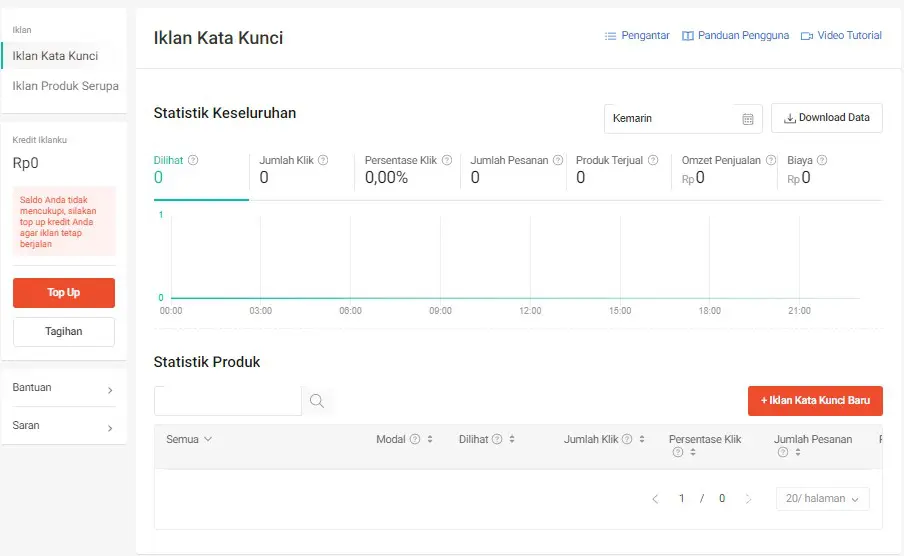Select the Jumlah Pesanan statistics tab
Viewport: 904px width, 556px height.
tap(514, 170)
